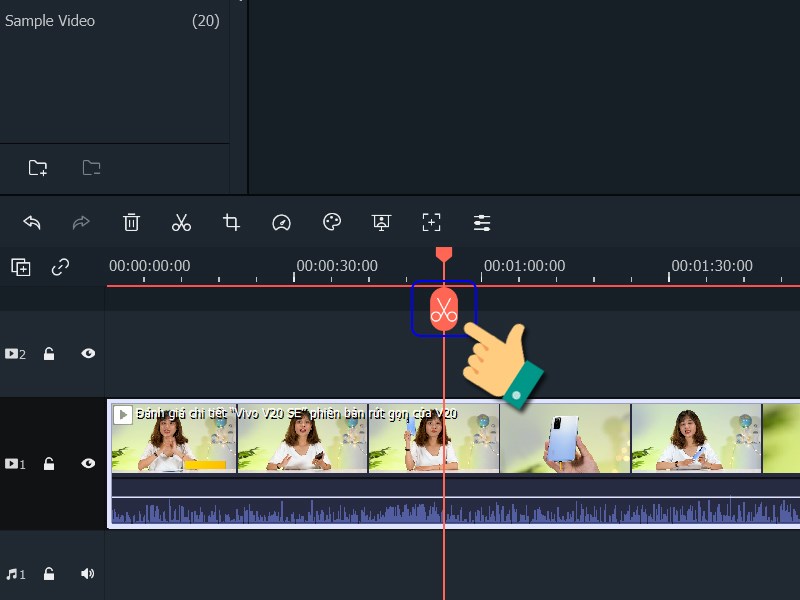Image resolution: width=800 pixels, height=600 pixels.
Task: Select the Crop tool
Action: tap(231, 222)
